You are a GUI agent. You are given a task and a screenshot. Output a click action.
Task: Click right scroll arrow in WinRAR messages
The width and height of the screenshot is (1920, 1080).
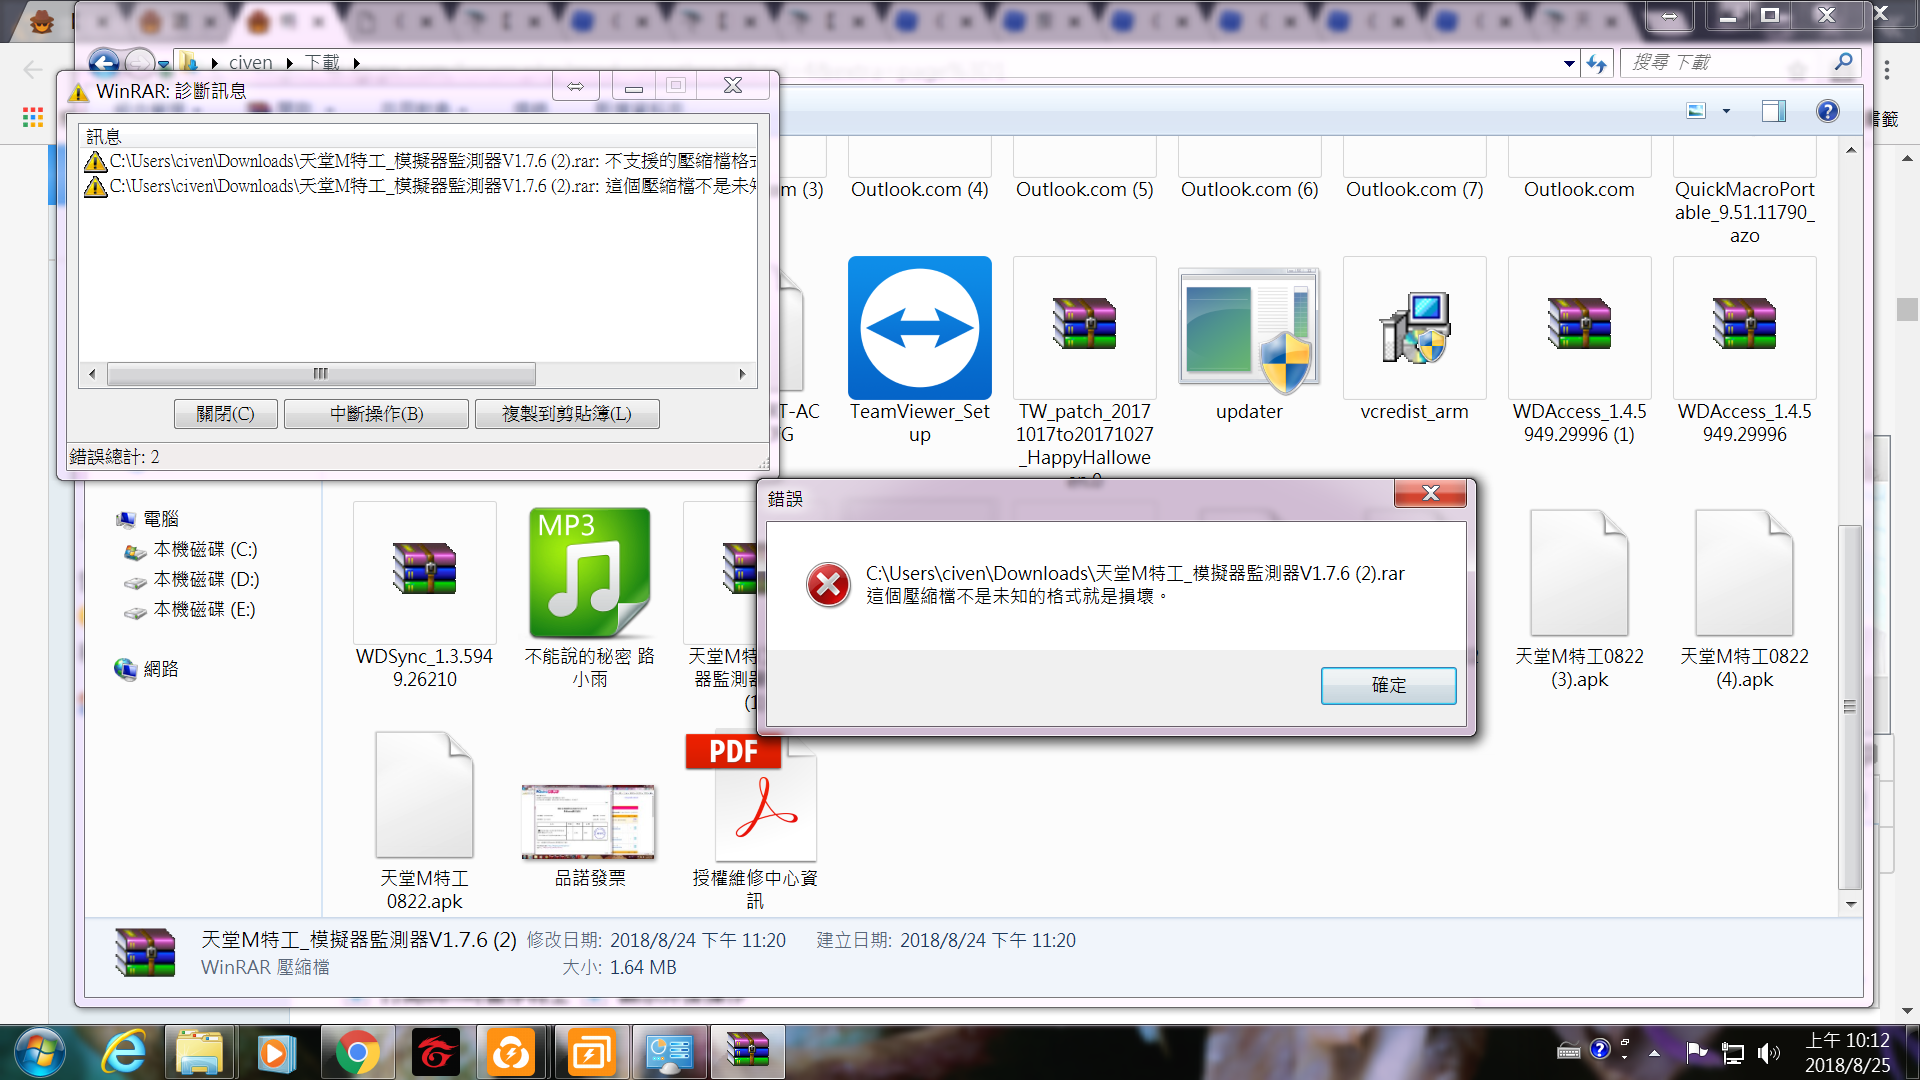pyautogui.click(x=742, y=374)
